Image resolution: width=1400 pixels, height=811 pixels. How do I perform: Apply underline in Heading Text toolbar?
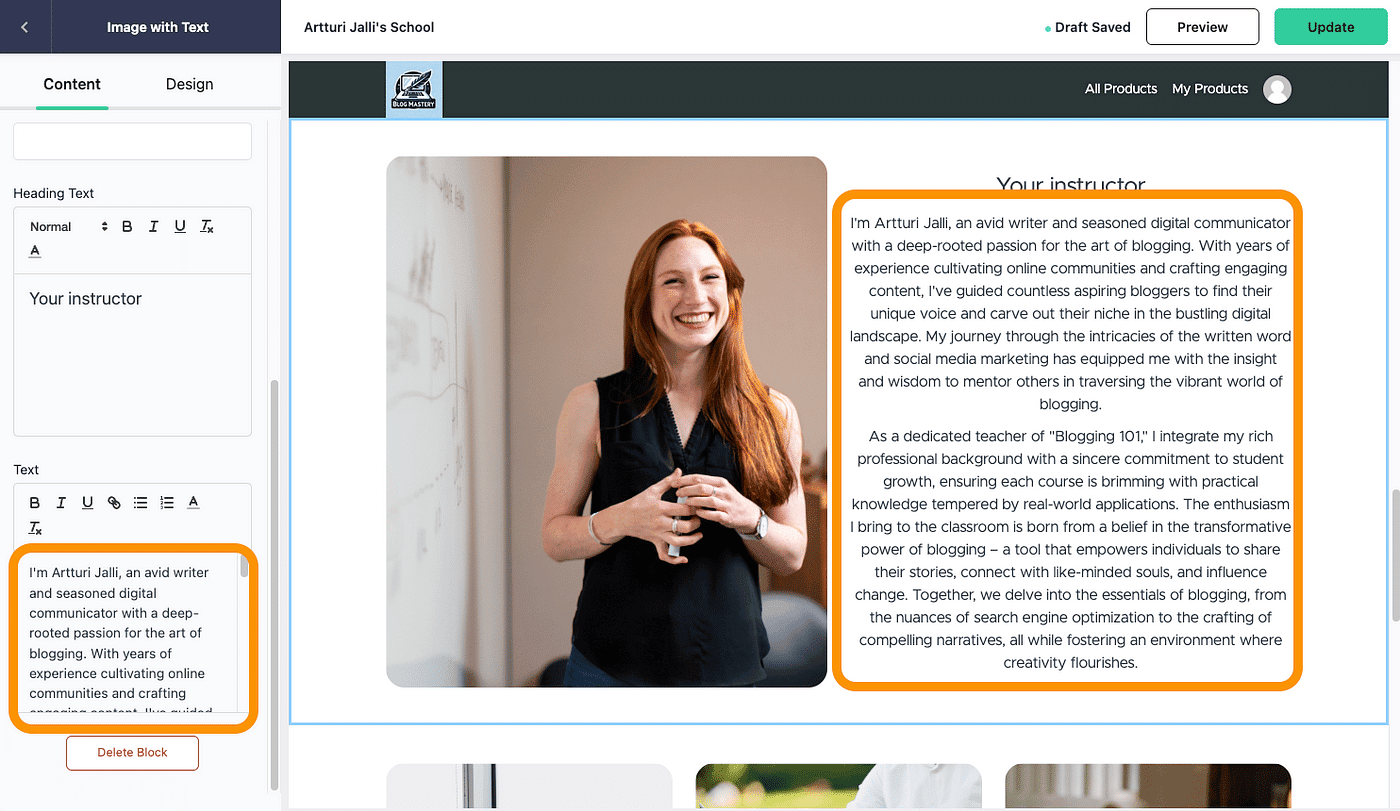180,227
